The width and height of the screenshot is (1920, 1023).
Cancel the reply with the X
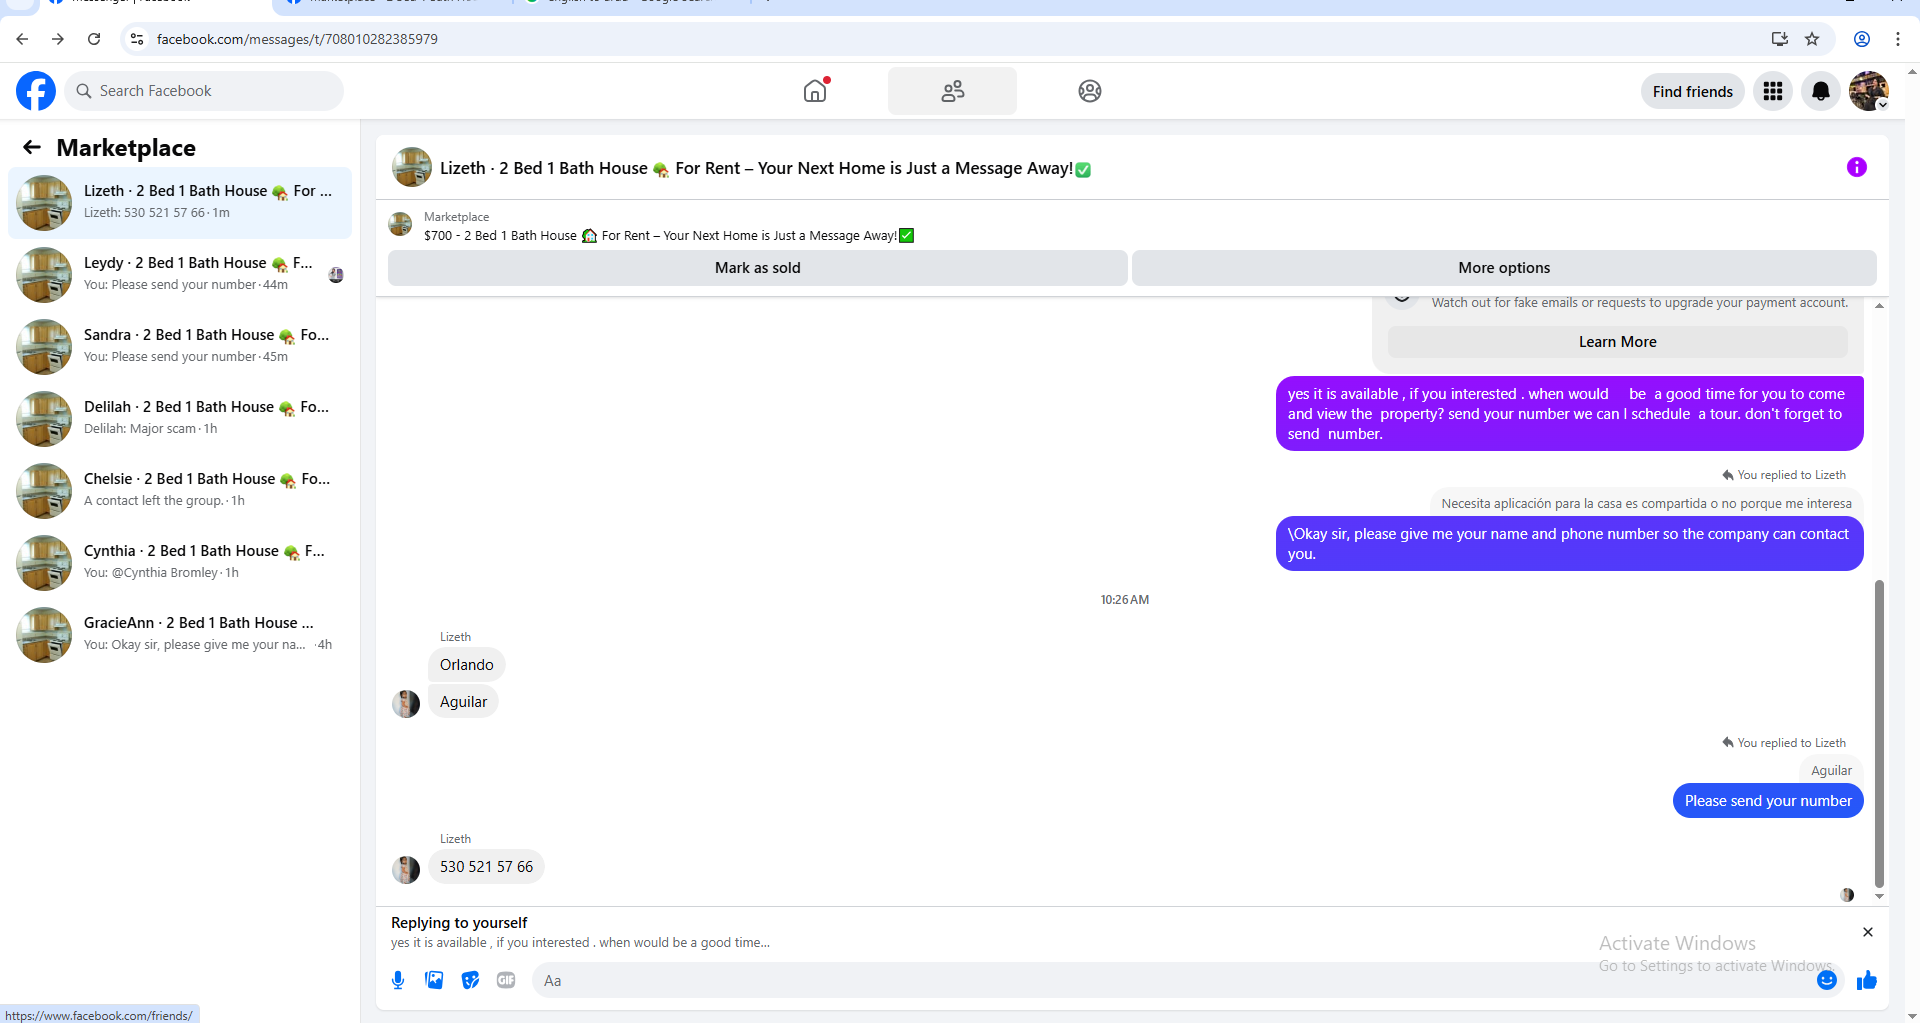point(1867,932)
